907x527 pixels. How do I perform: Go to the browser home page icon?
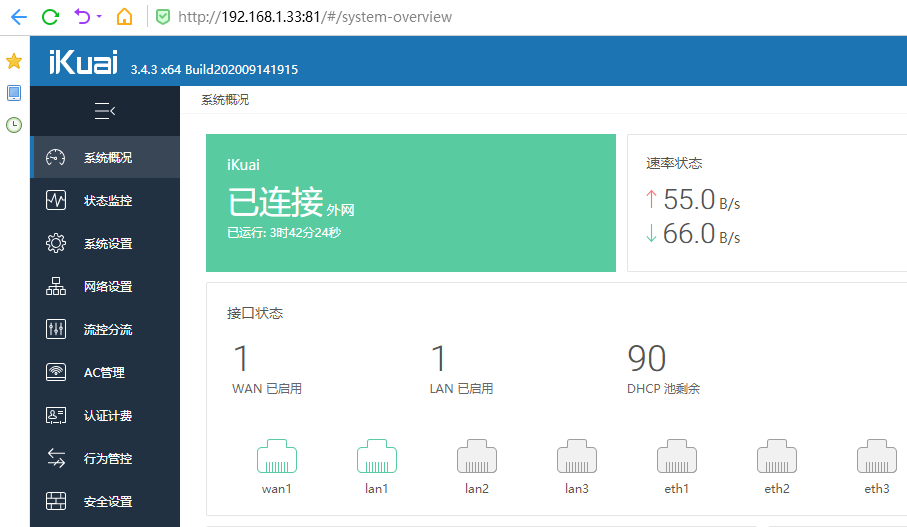[124, 16]
